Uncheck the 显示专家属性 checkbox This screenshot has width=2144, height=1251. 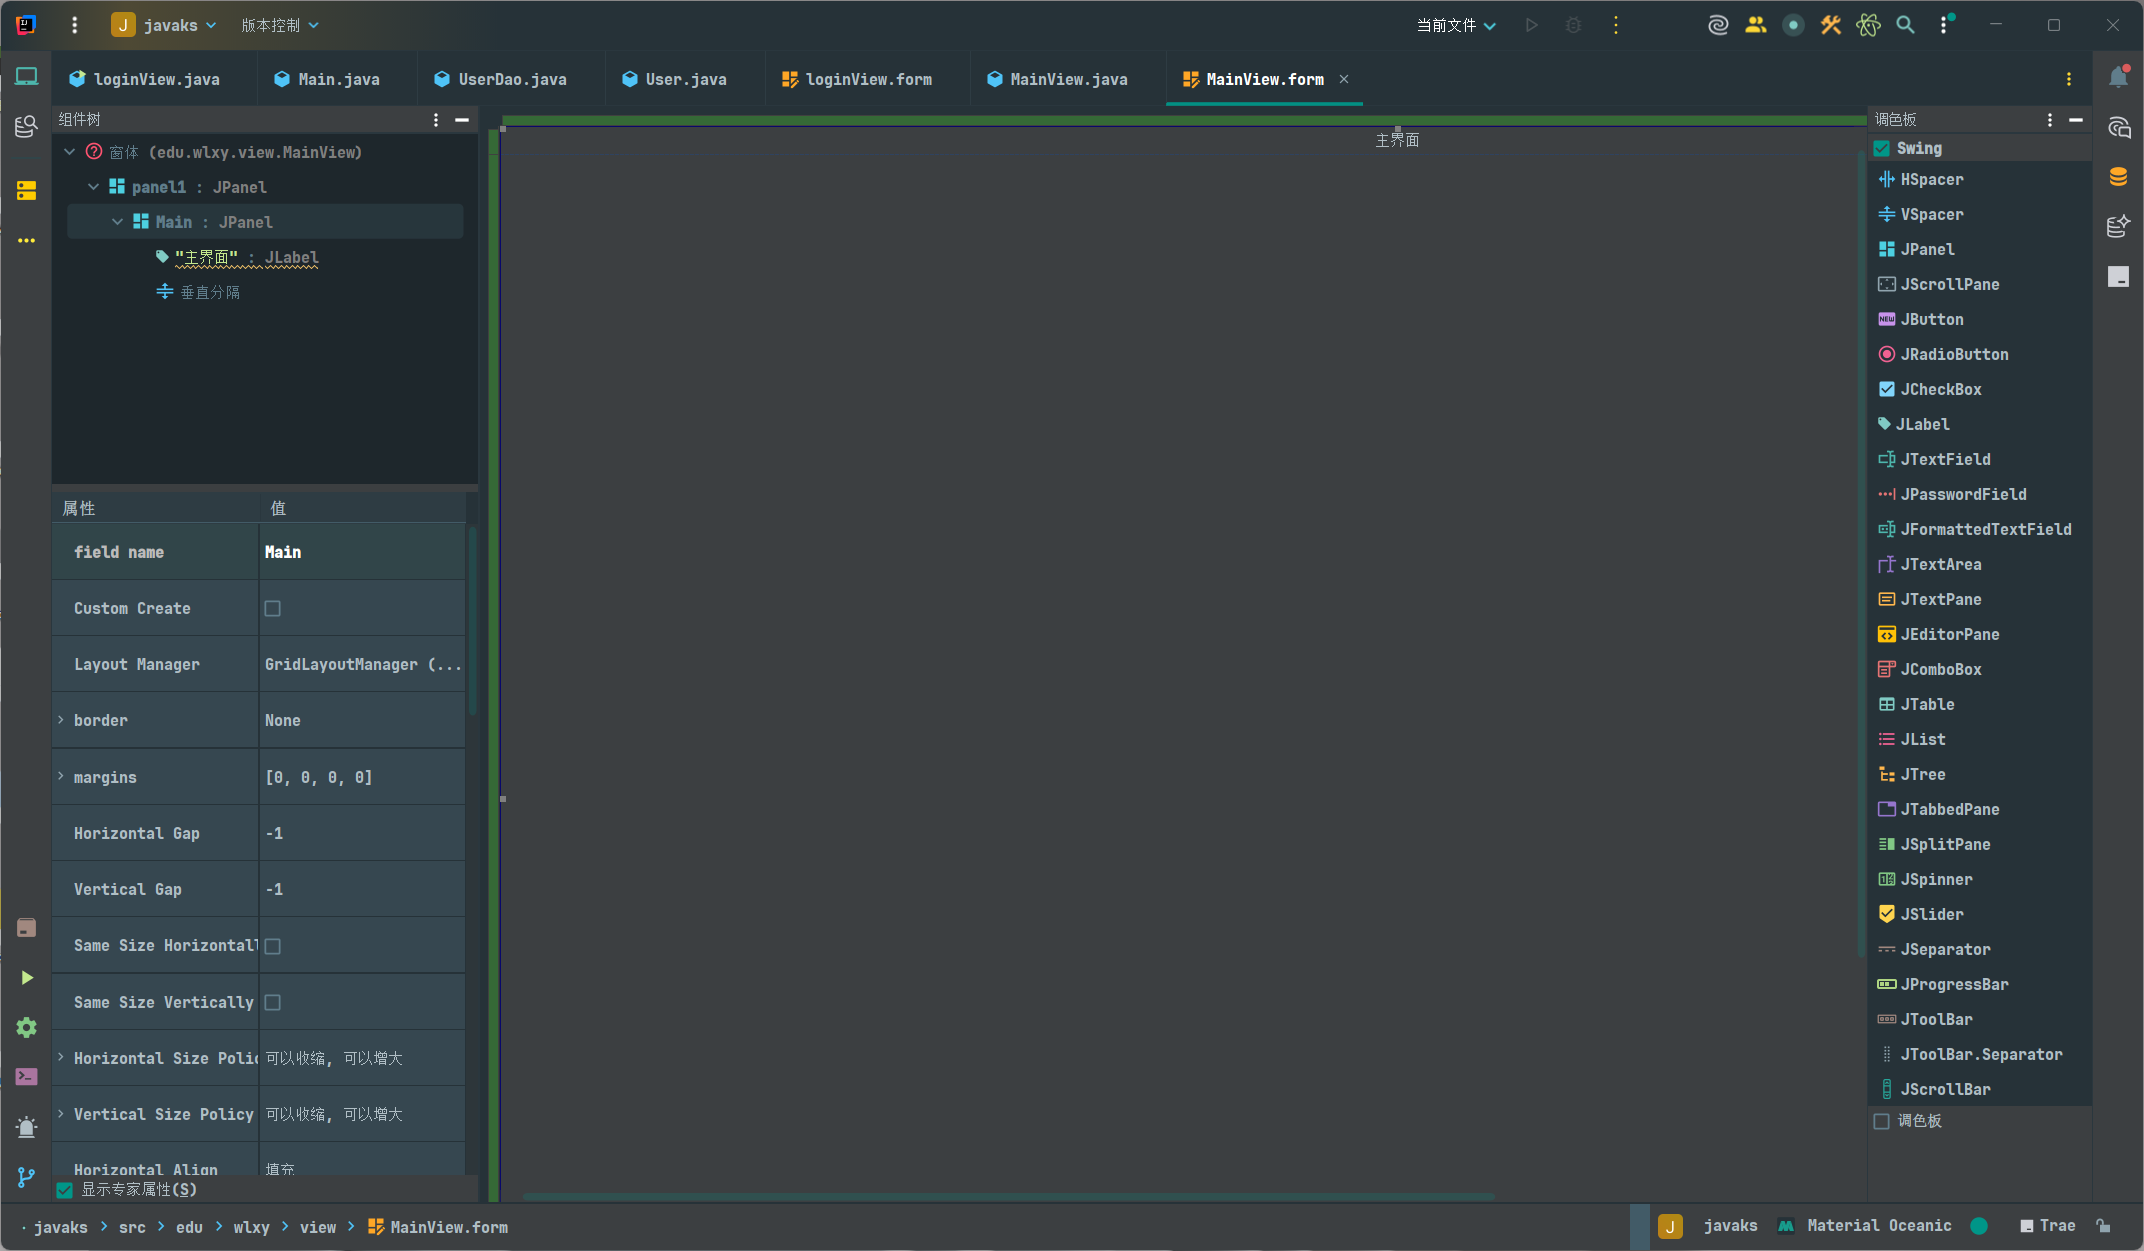(65, 1189)
